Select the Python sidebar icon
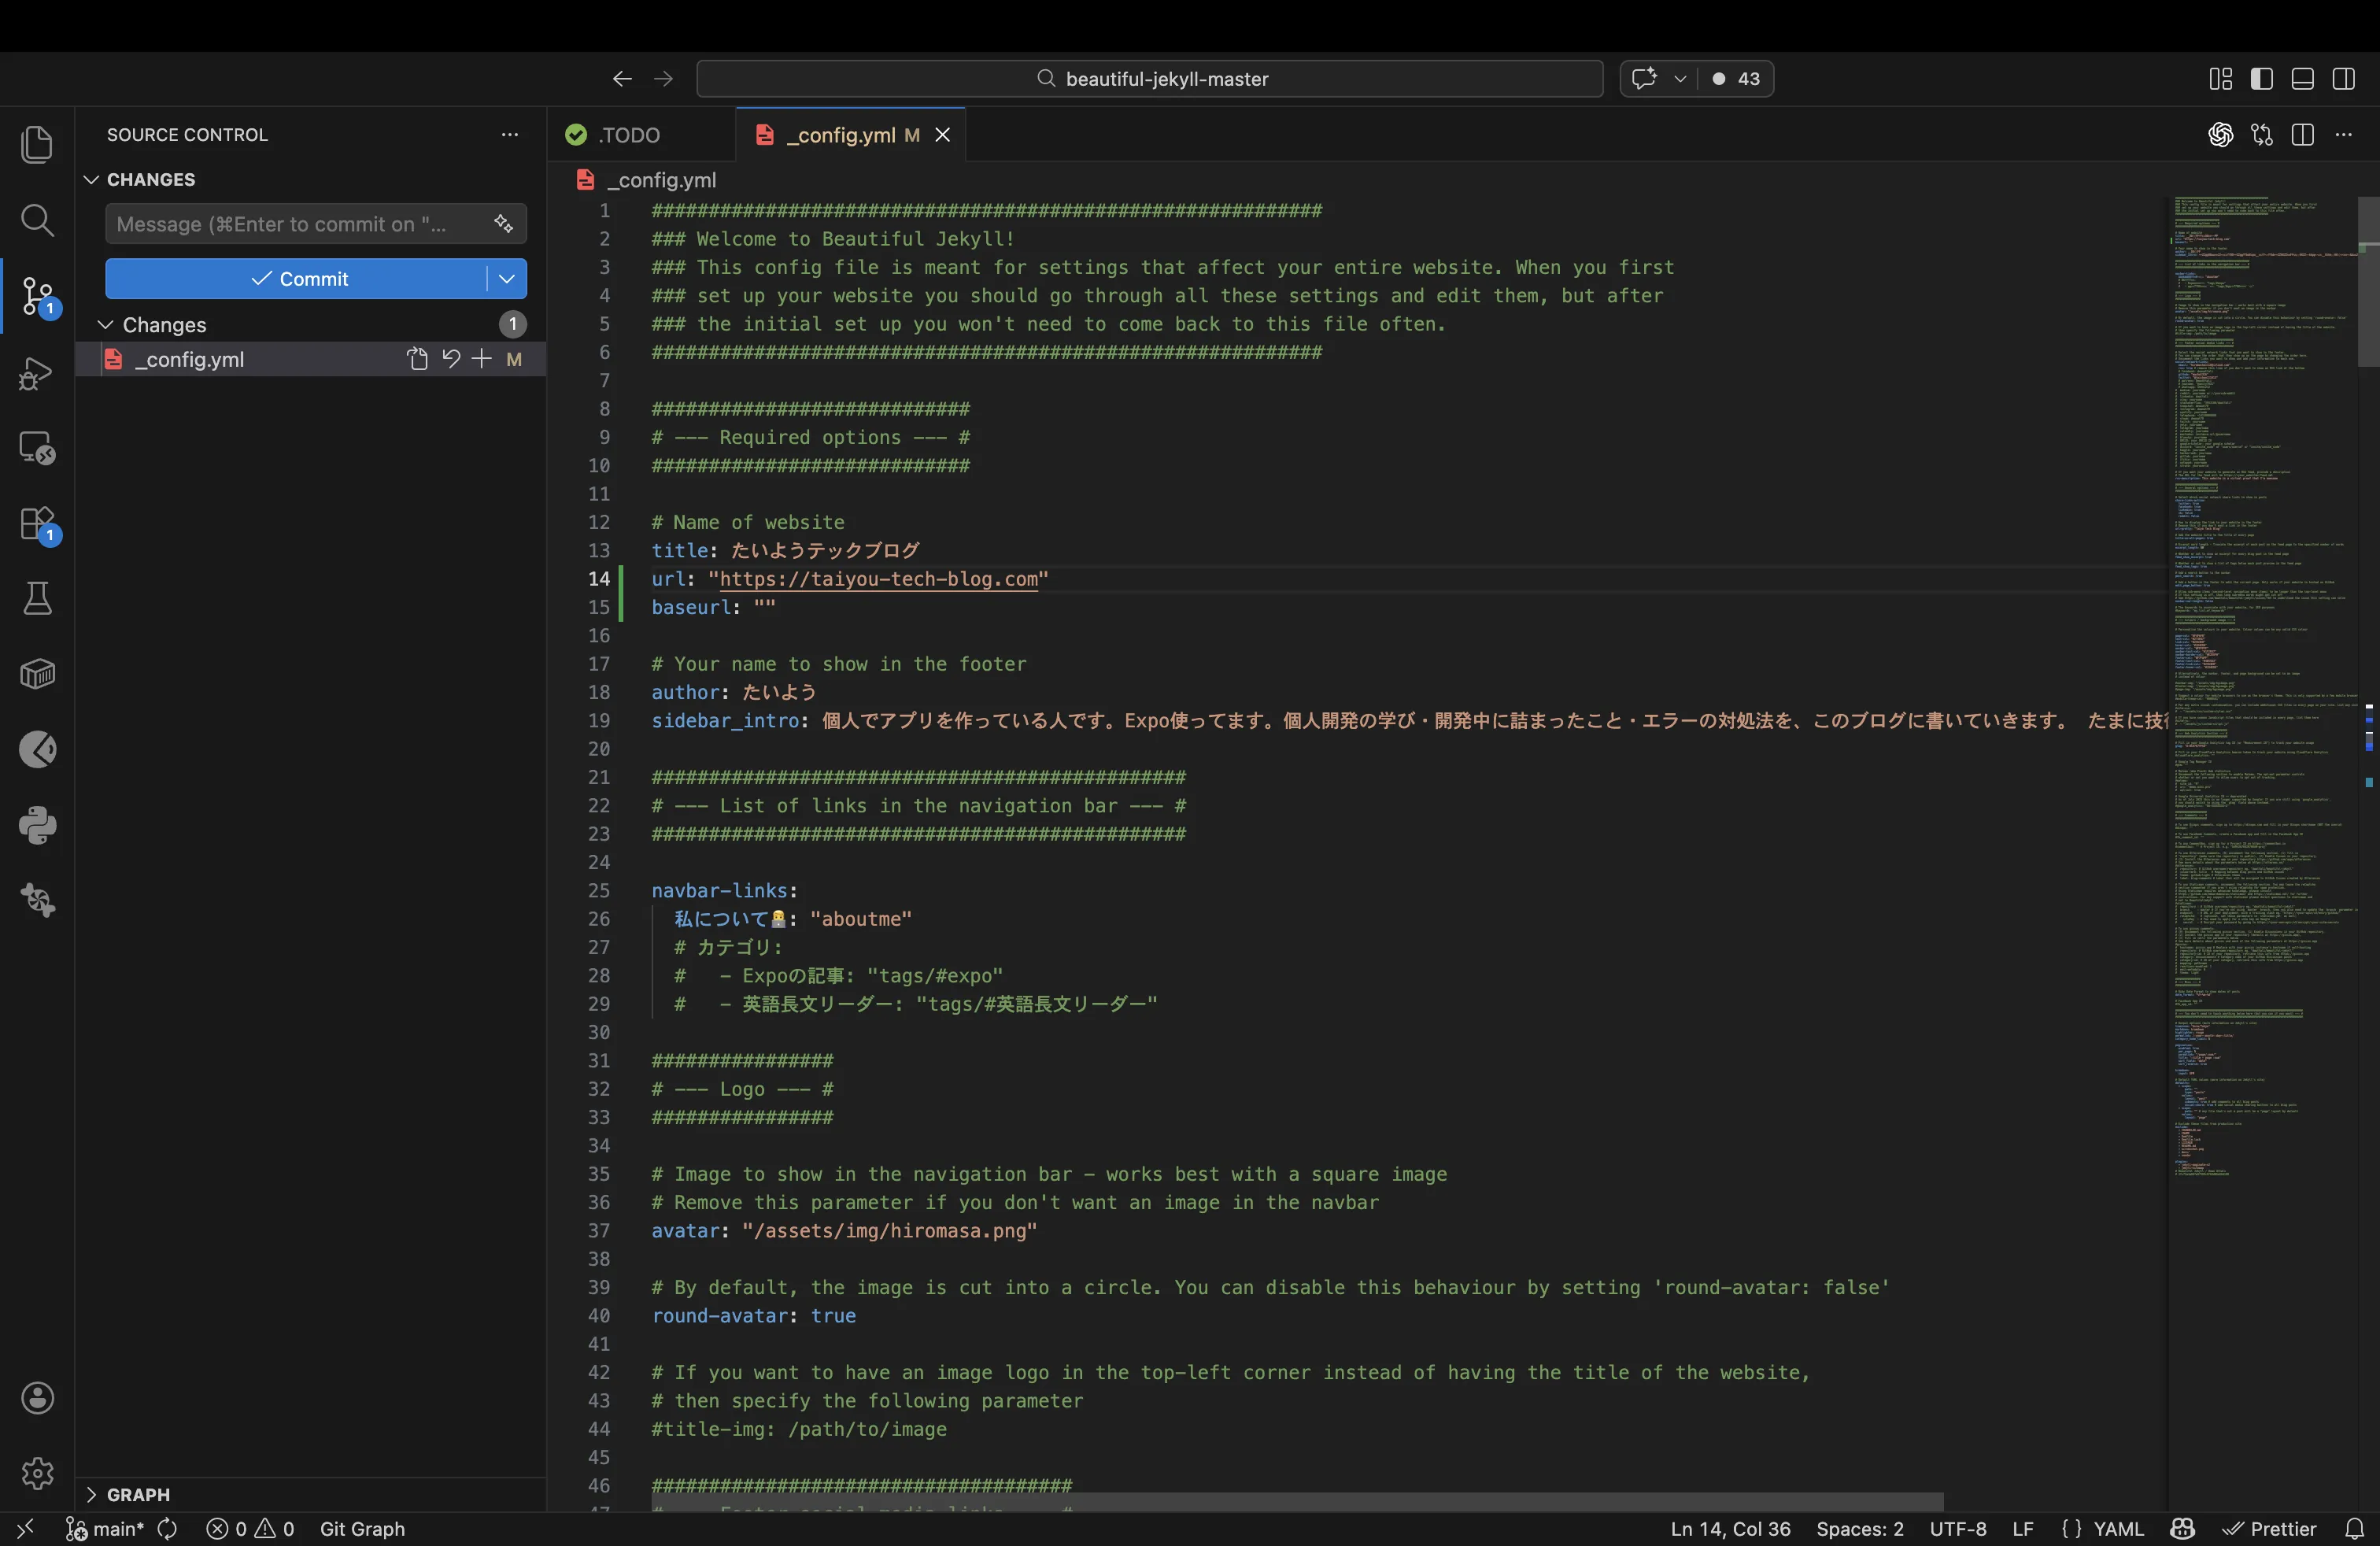 click(37, 824)
